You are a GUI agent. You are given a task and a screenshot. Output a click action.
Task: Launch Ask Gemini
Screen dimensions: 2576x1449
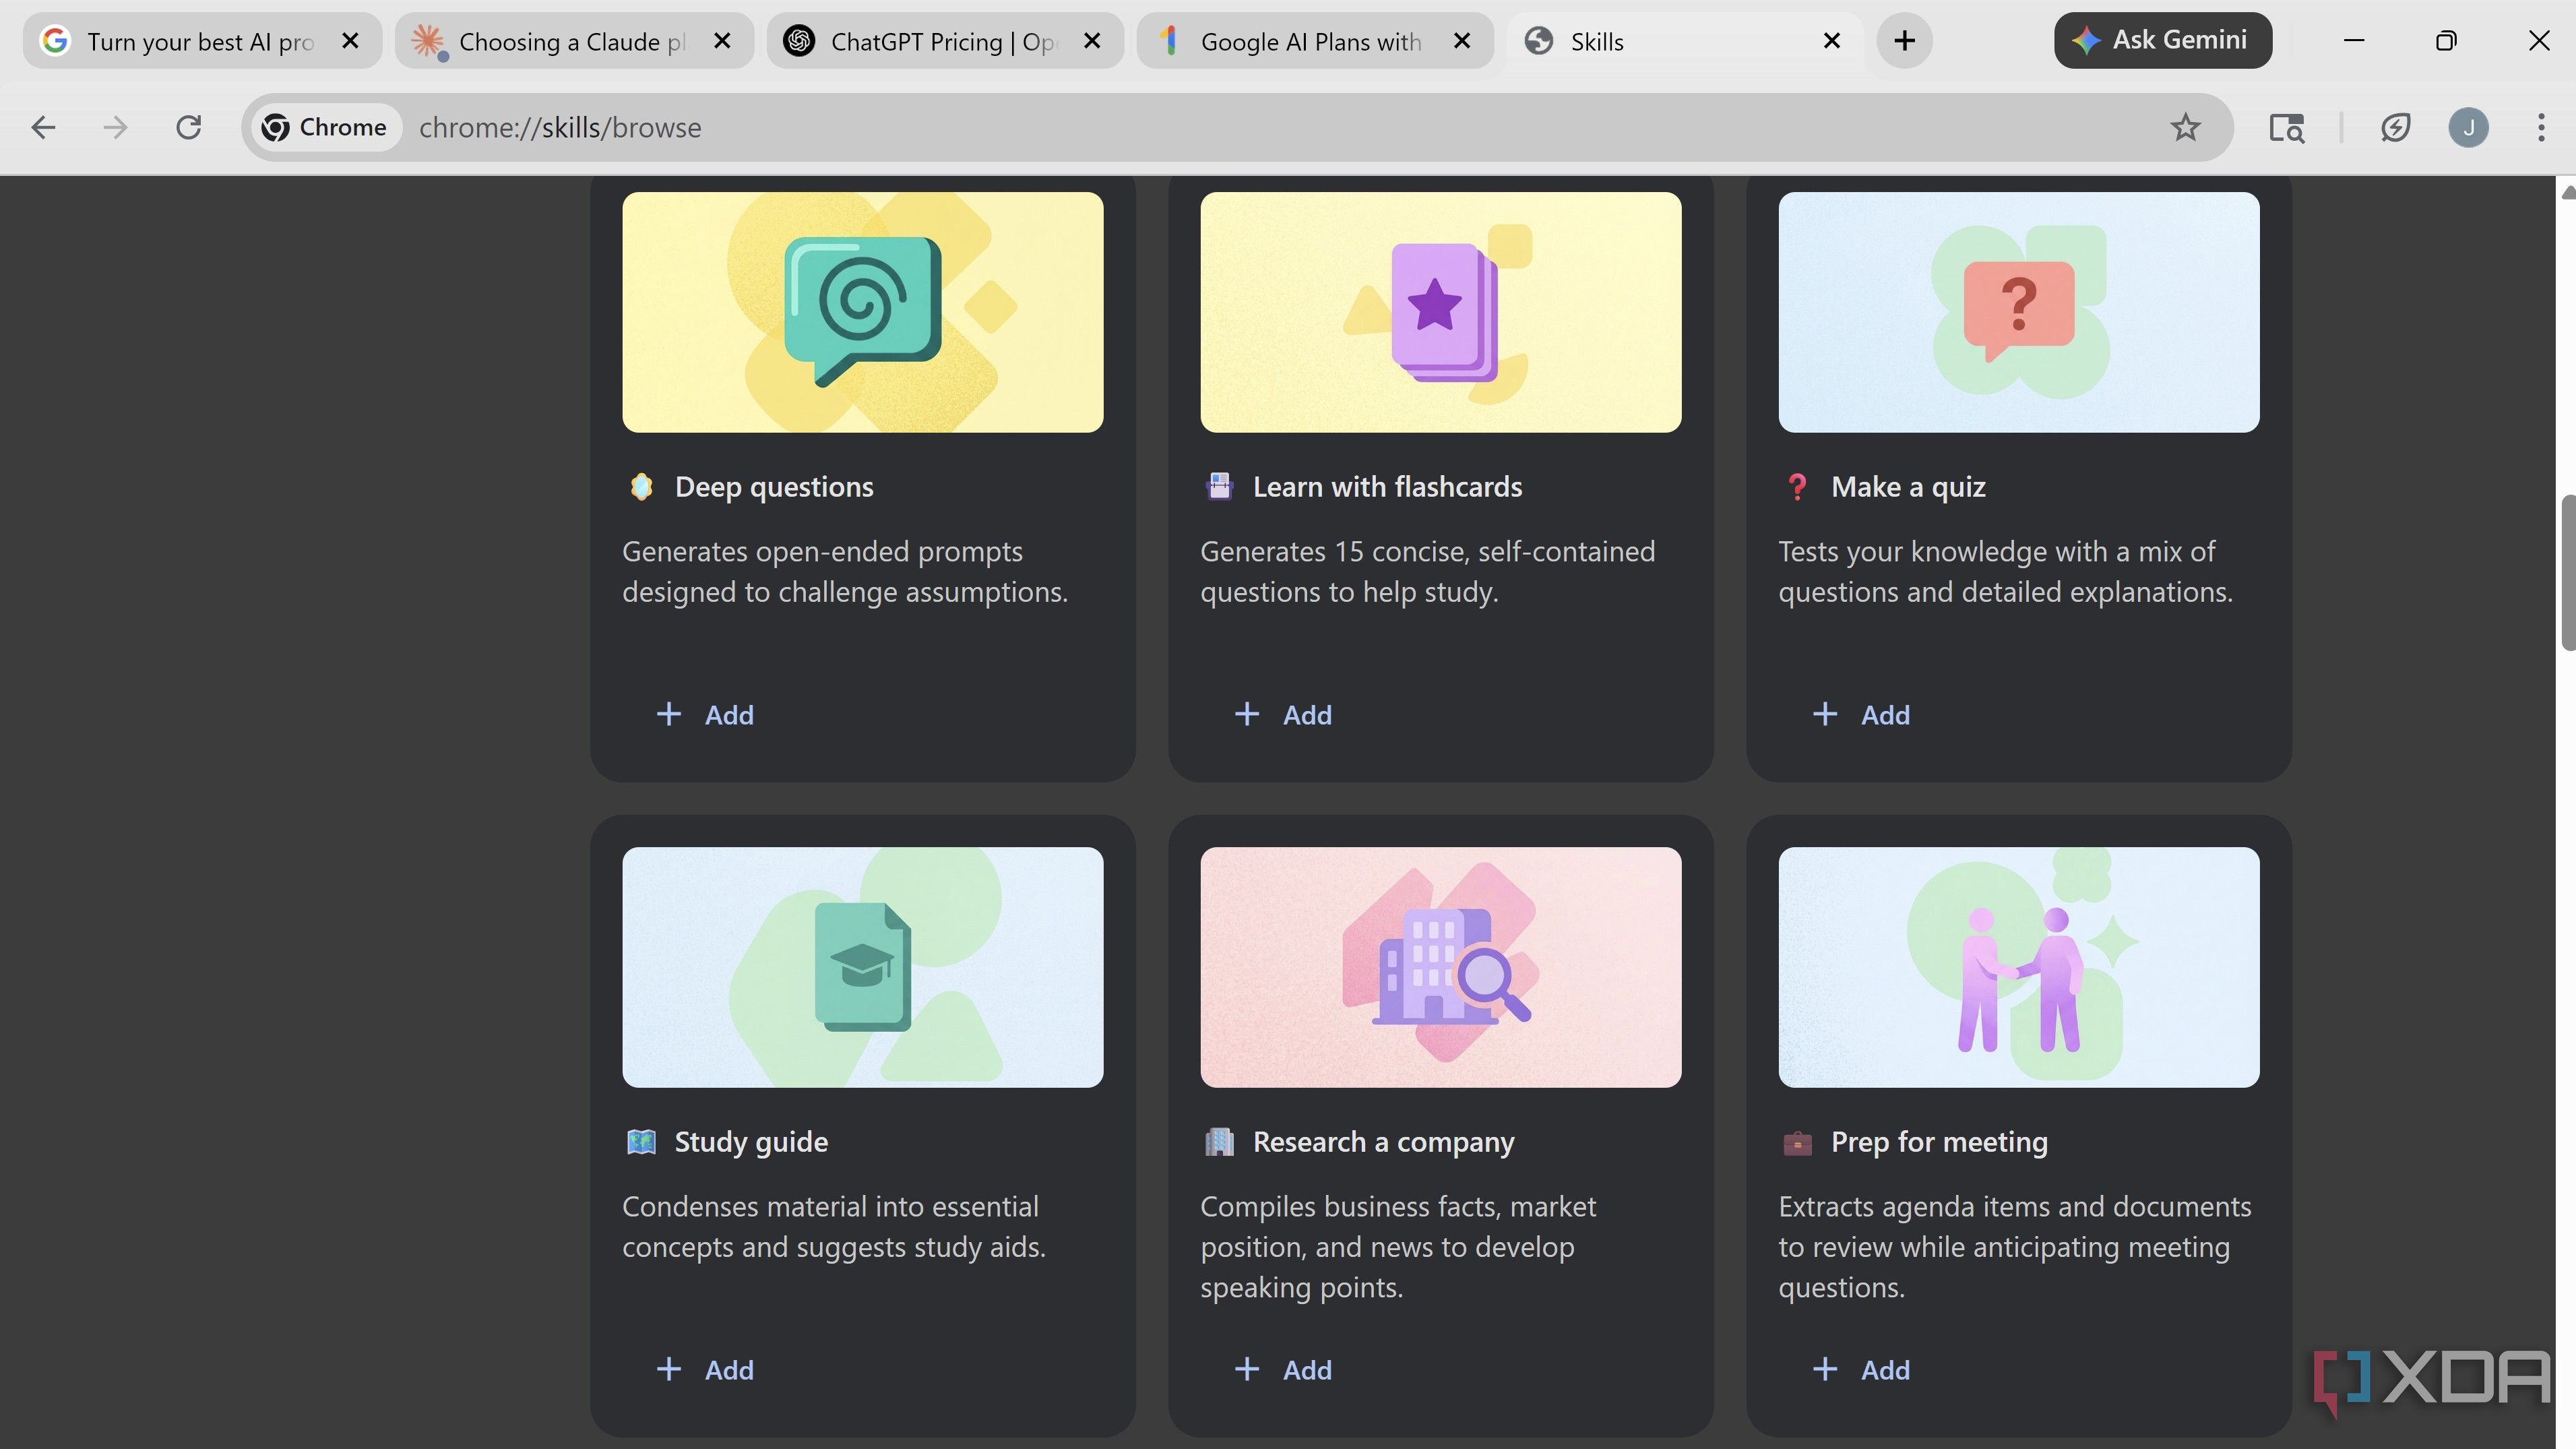tap(2163, 41)
